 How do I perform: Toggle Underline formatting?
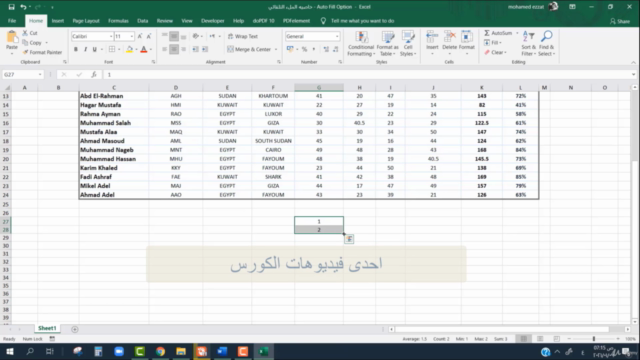coord(95,49)
